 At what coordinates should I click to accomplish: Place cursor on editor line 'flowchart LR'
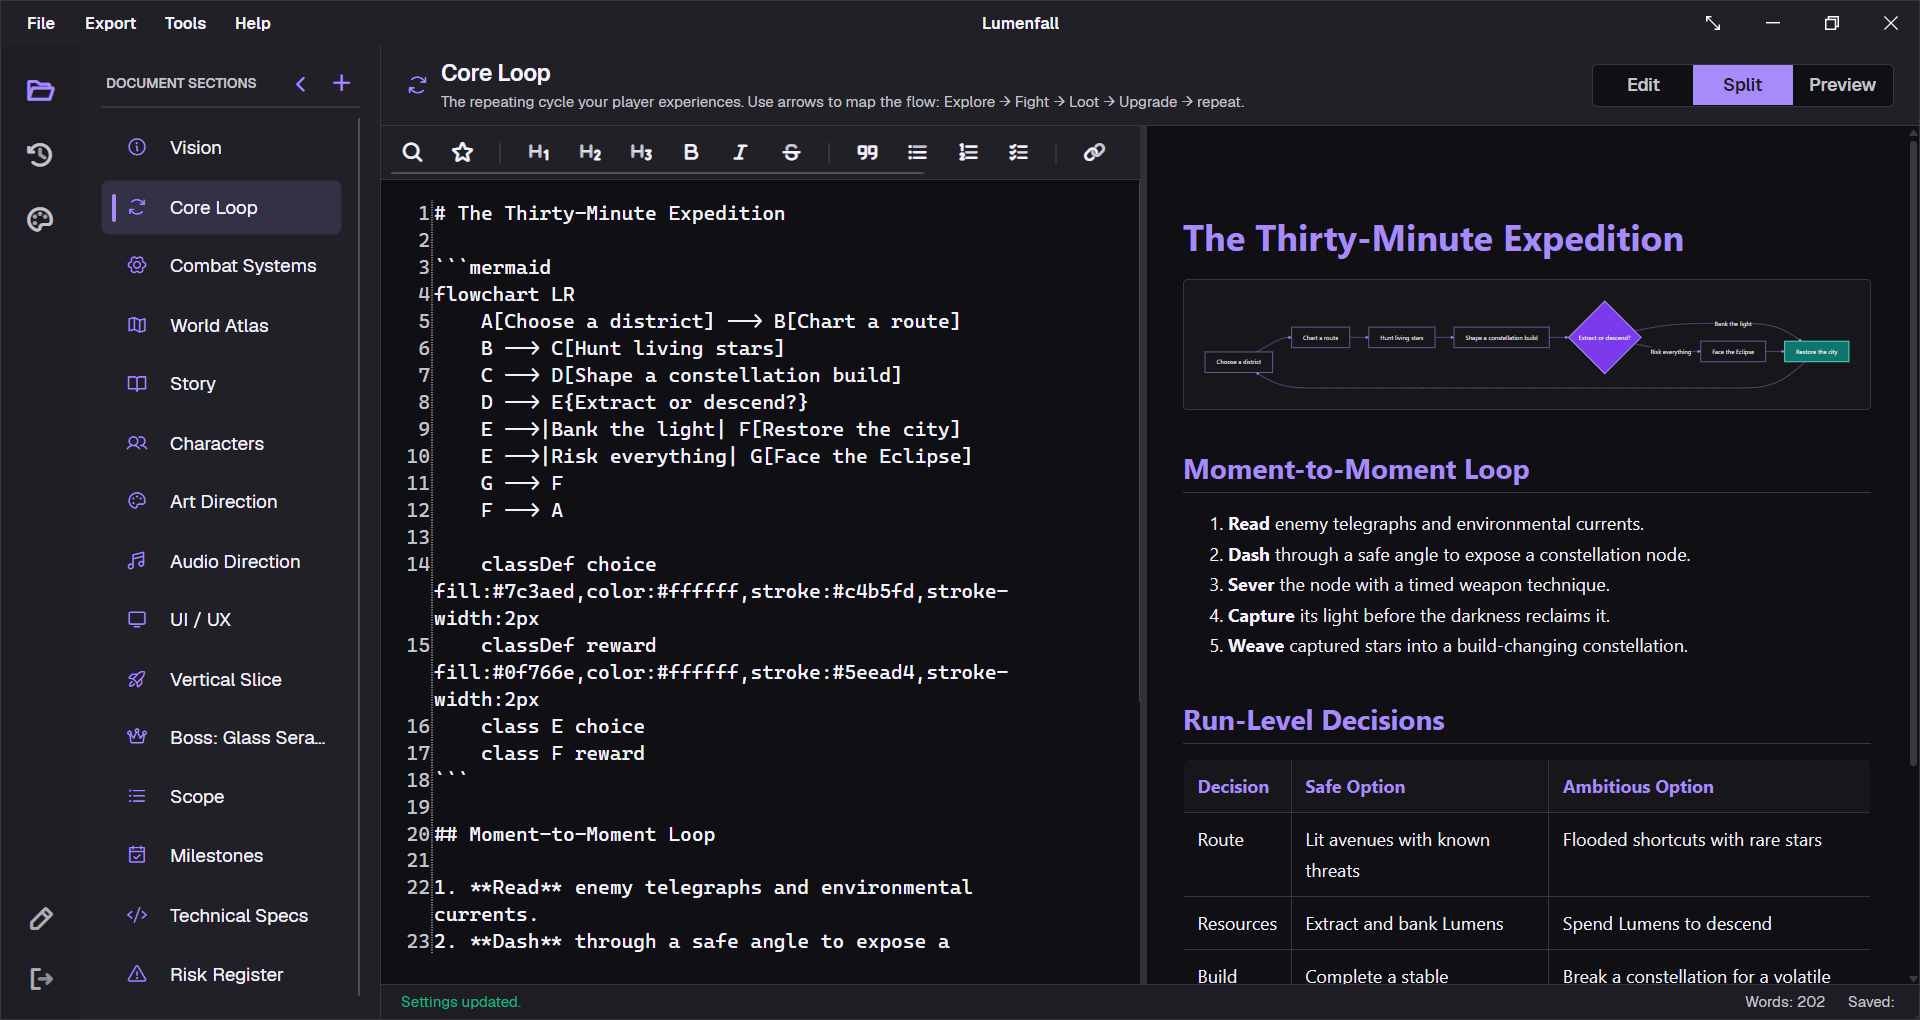point(504,294)
